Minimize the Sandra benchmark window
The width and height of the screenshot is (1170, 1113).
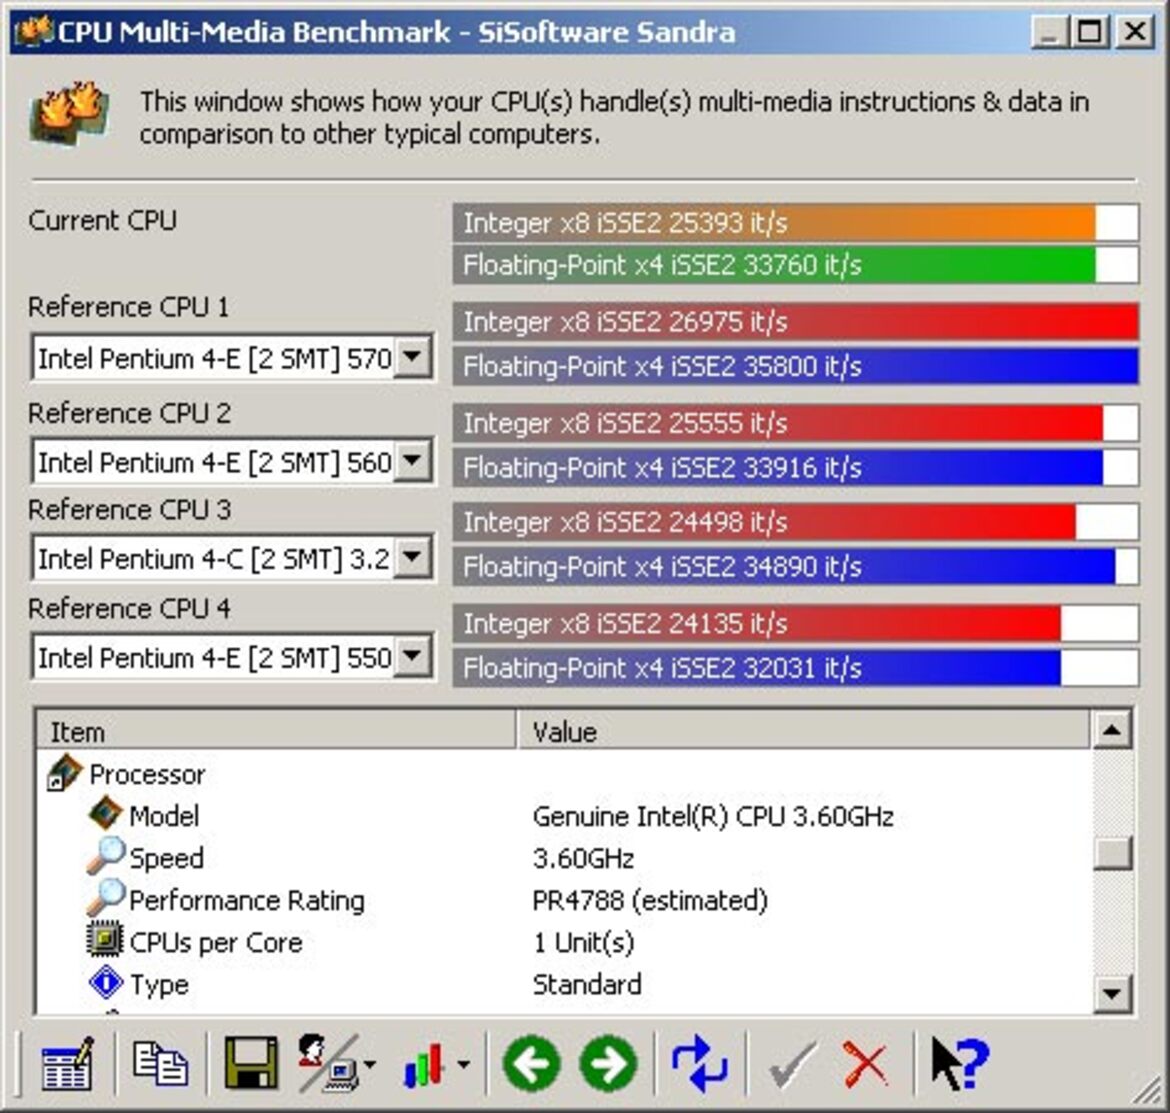click(x=1049, y=32)
